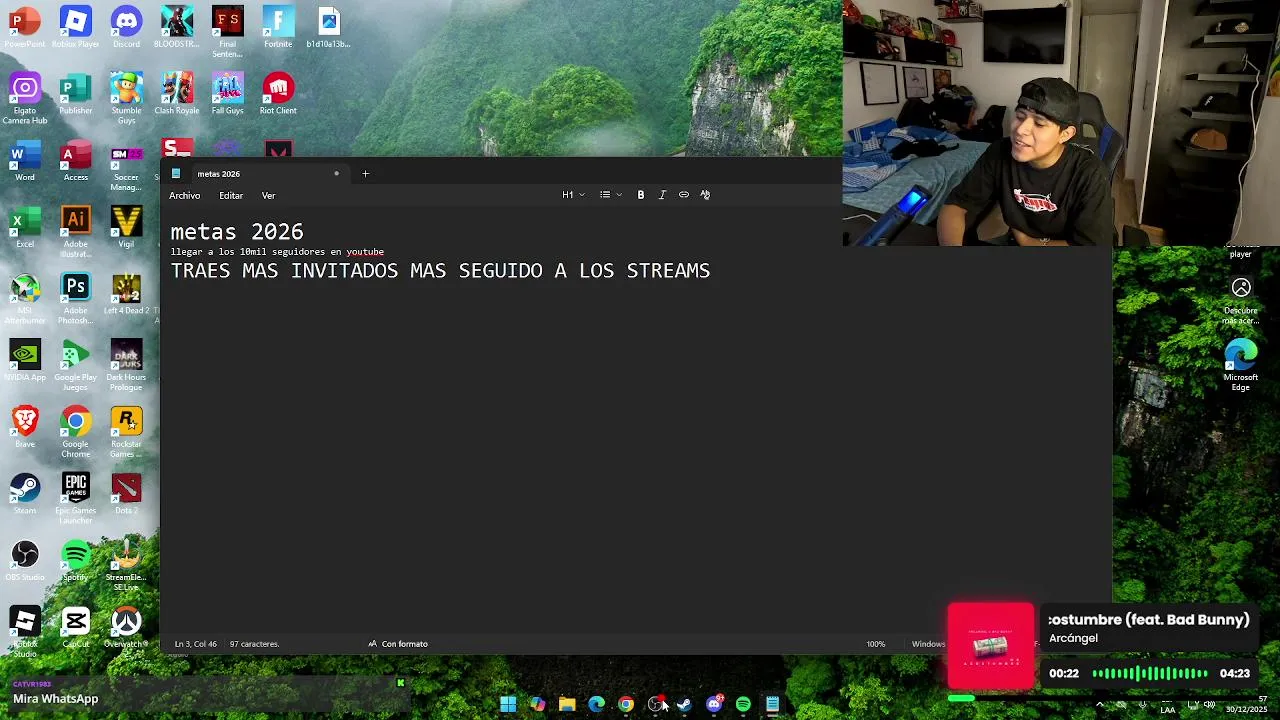Close the metas 2026 tab via its dot
1280x720 pixels.
tap(336, 174)
